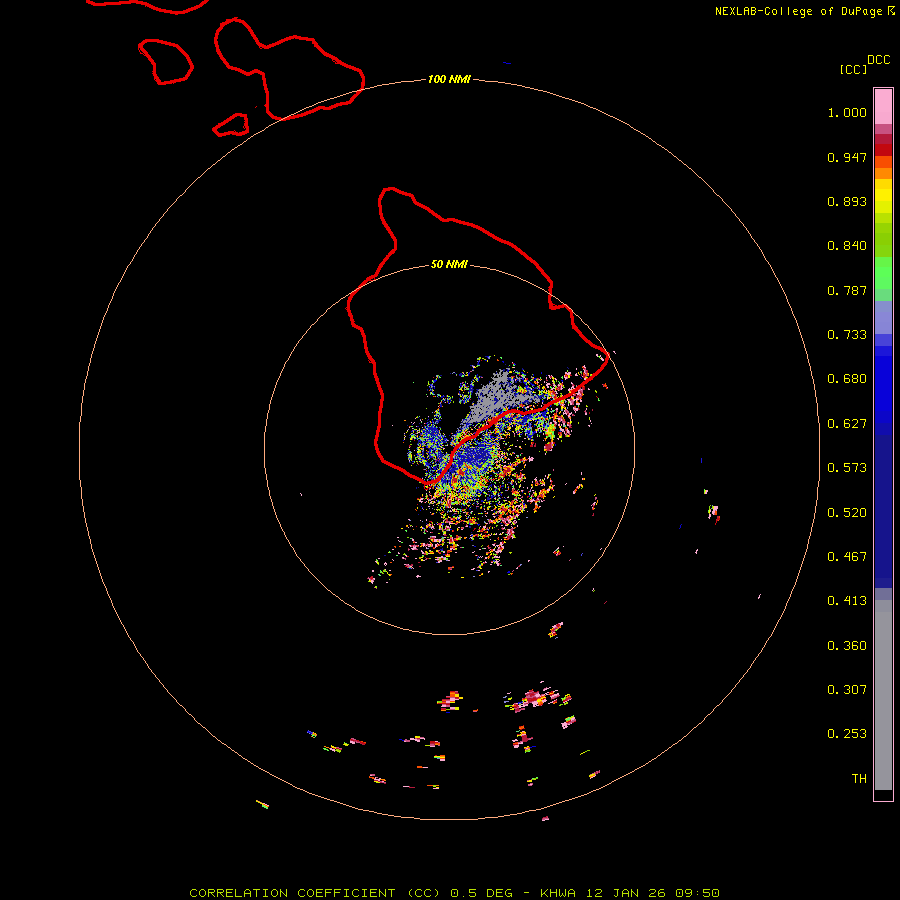This screenshot has width=900, height=900.
Task: Click the 0.520 colorbar value
Action: pos(847,513)
